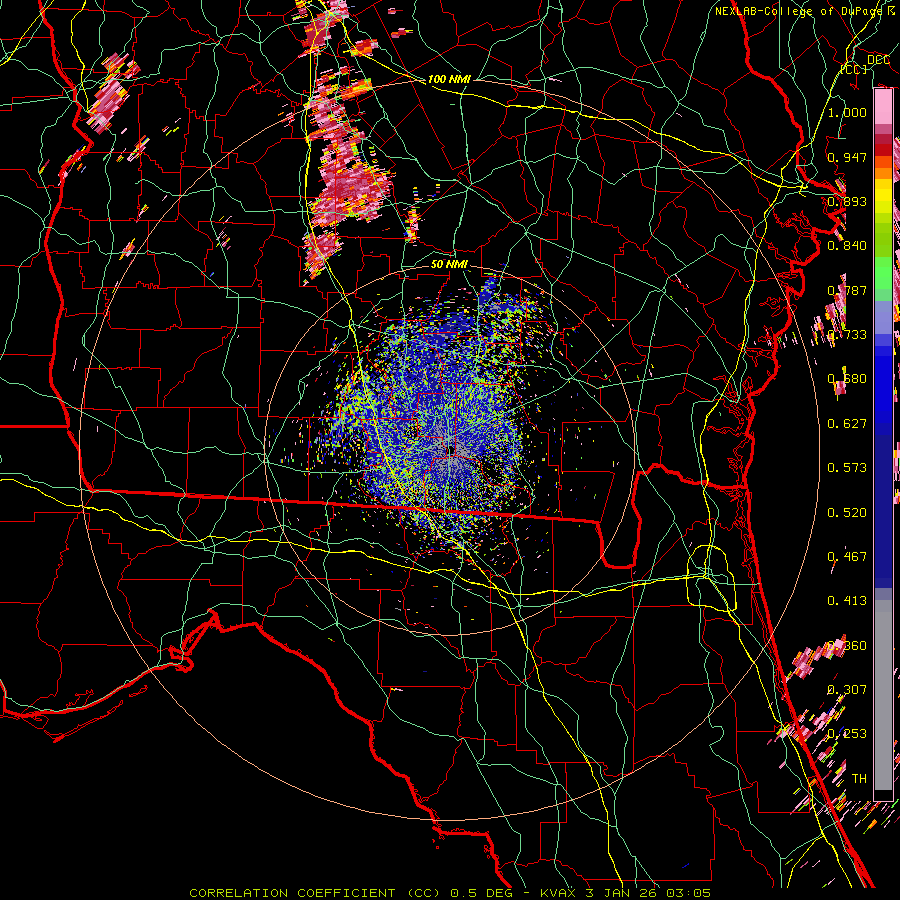Click the 0.840 scale value
Image resolution: width=900 pixels, height=900 pixels.
tap(847, 246)
